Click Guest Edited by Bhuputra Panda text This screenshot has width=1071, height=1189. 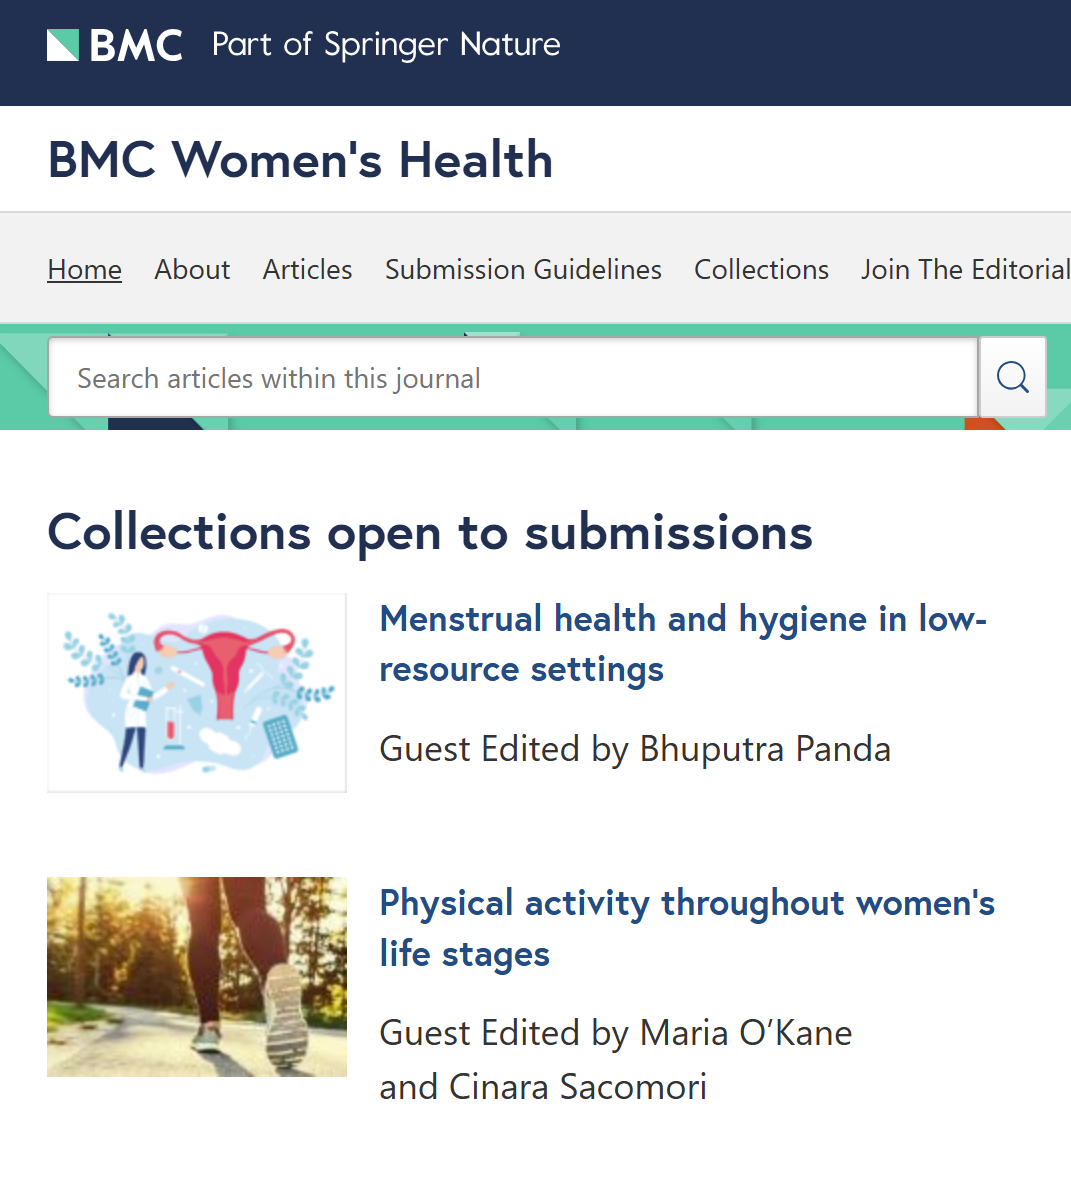(x=635, y=749)
